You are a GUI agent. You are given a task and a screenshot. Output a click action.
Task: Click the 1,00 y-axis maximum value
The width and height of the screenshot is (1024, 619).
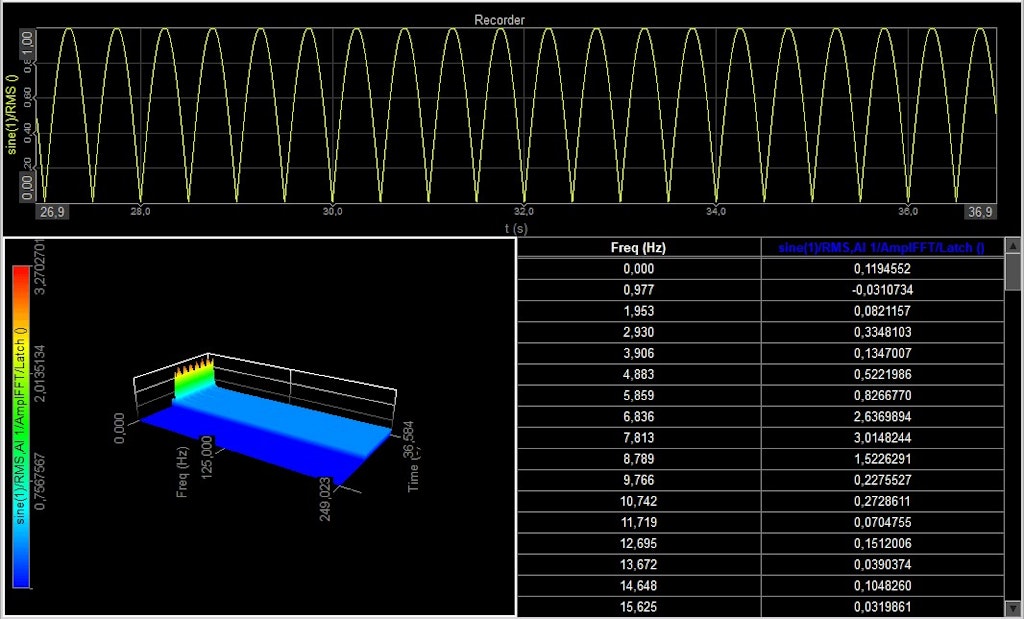click(x=27, y=42)
